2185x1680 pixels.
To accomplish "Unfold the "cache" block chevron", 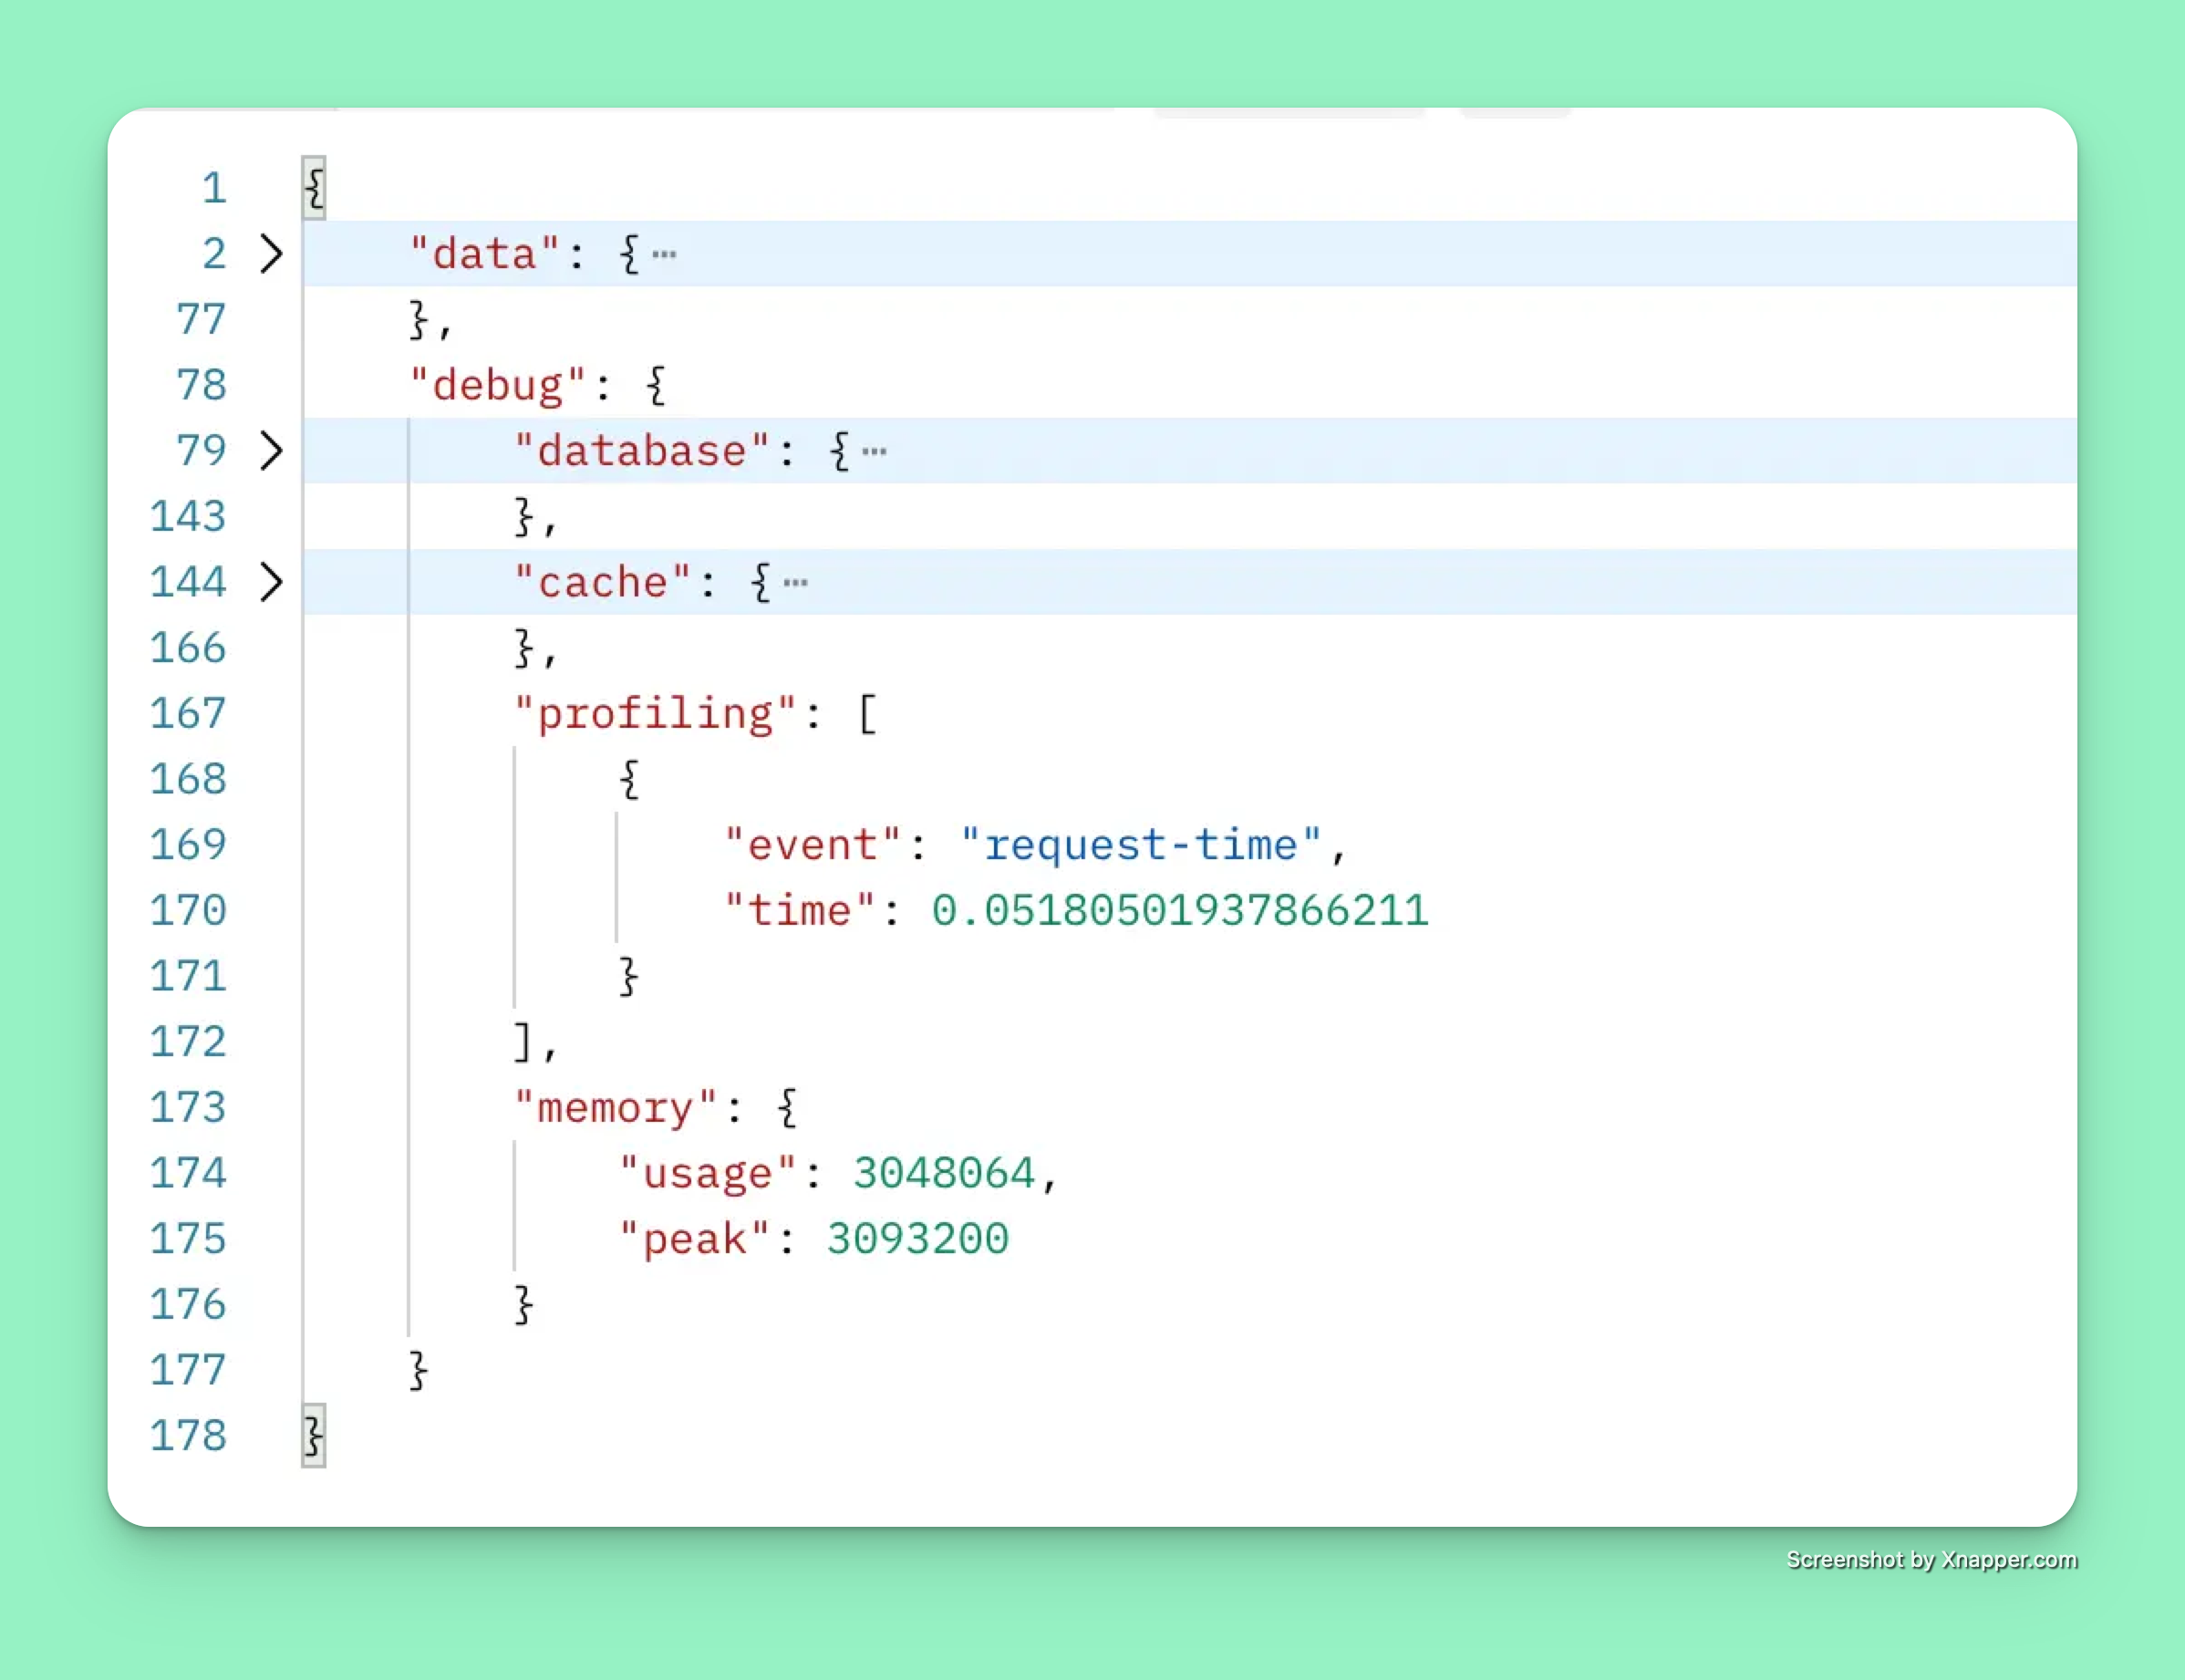I will pyautogui.click(x=271, y=582).
